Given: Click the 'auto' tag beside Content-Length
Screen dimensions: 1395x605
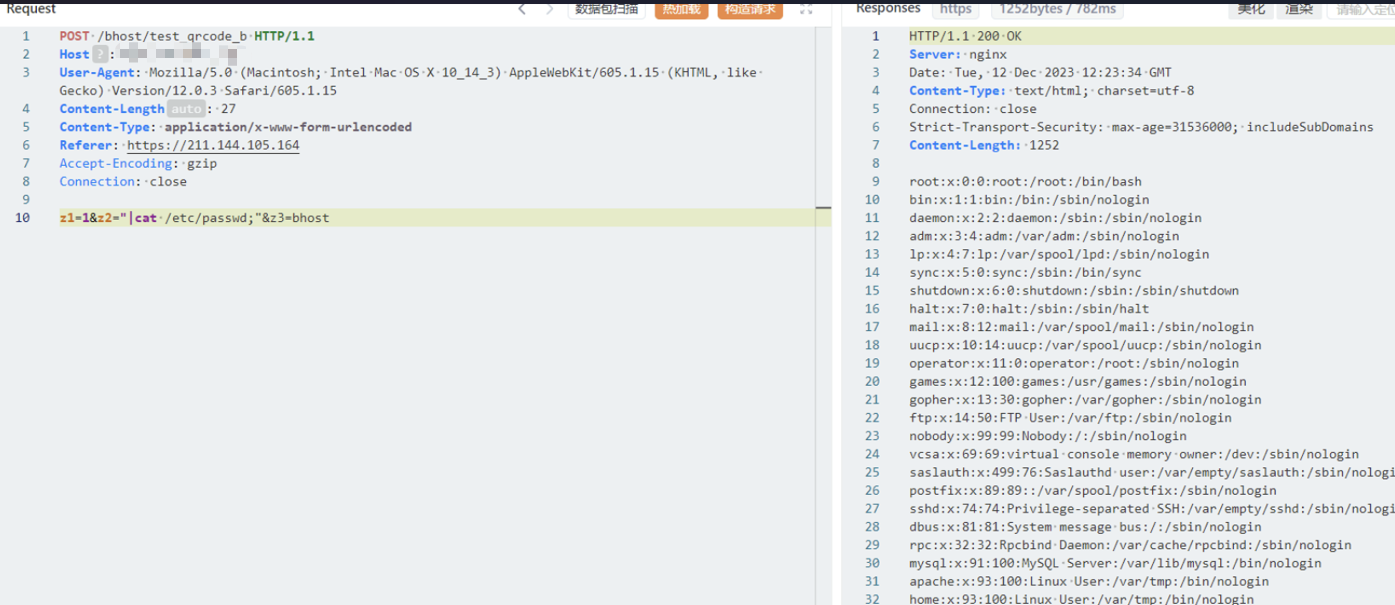Looking at the screenshot, I should (186, 109).
